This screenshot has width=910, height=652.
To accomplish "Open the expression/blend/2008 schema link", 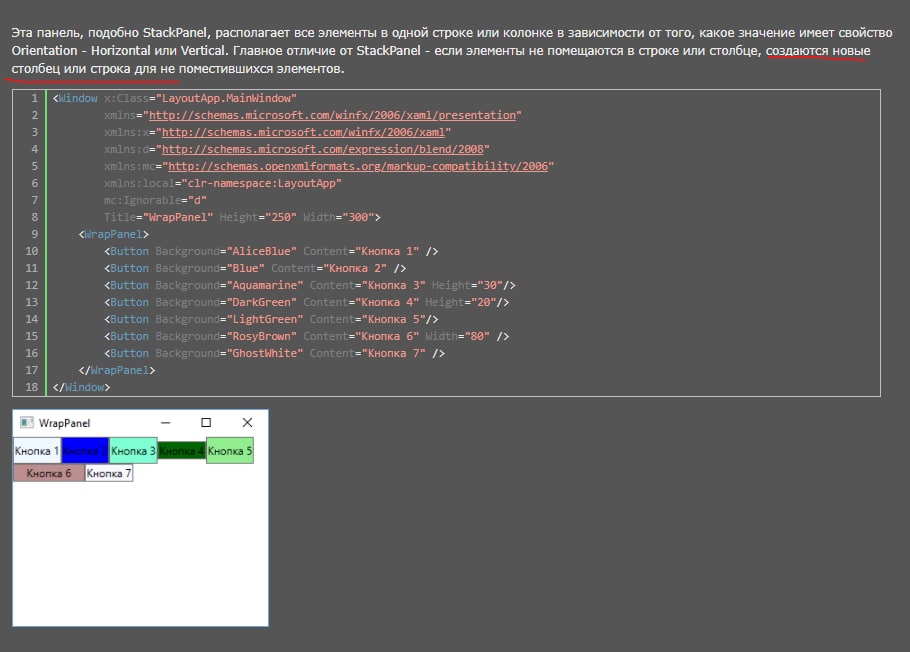I will [322, 149].
